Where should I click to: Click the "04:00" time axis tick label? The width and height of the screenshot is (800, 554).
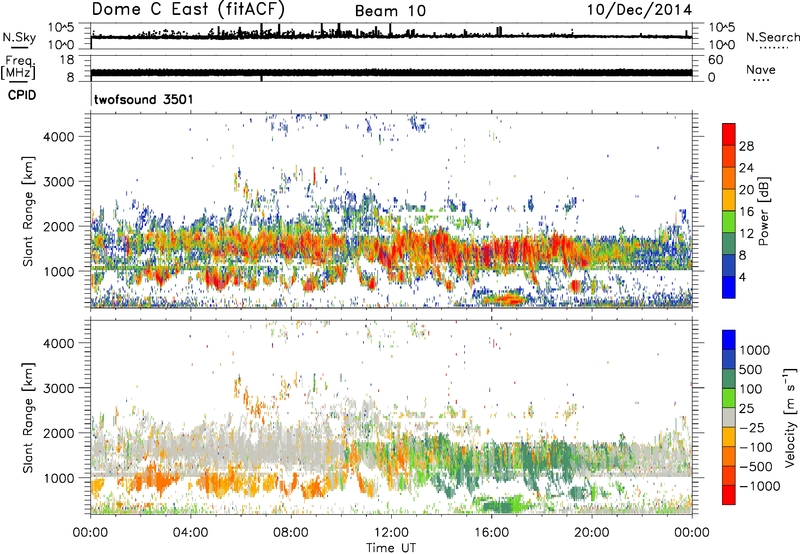pyautogui.click(x=190, y=533)
